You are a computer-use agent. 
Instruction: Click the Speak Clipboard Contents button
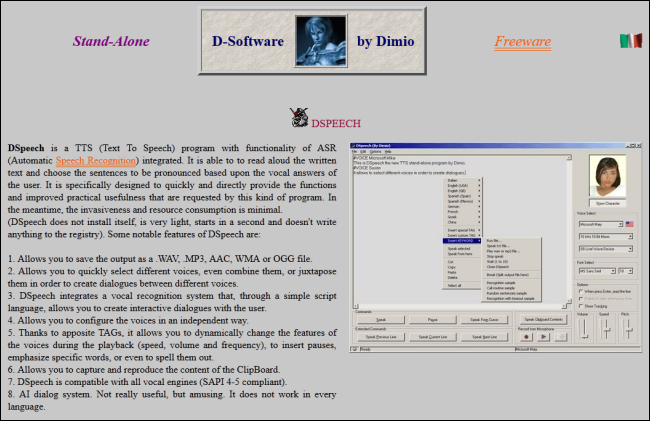click(543, 319)
